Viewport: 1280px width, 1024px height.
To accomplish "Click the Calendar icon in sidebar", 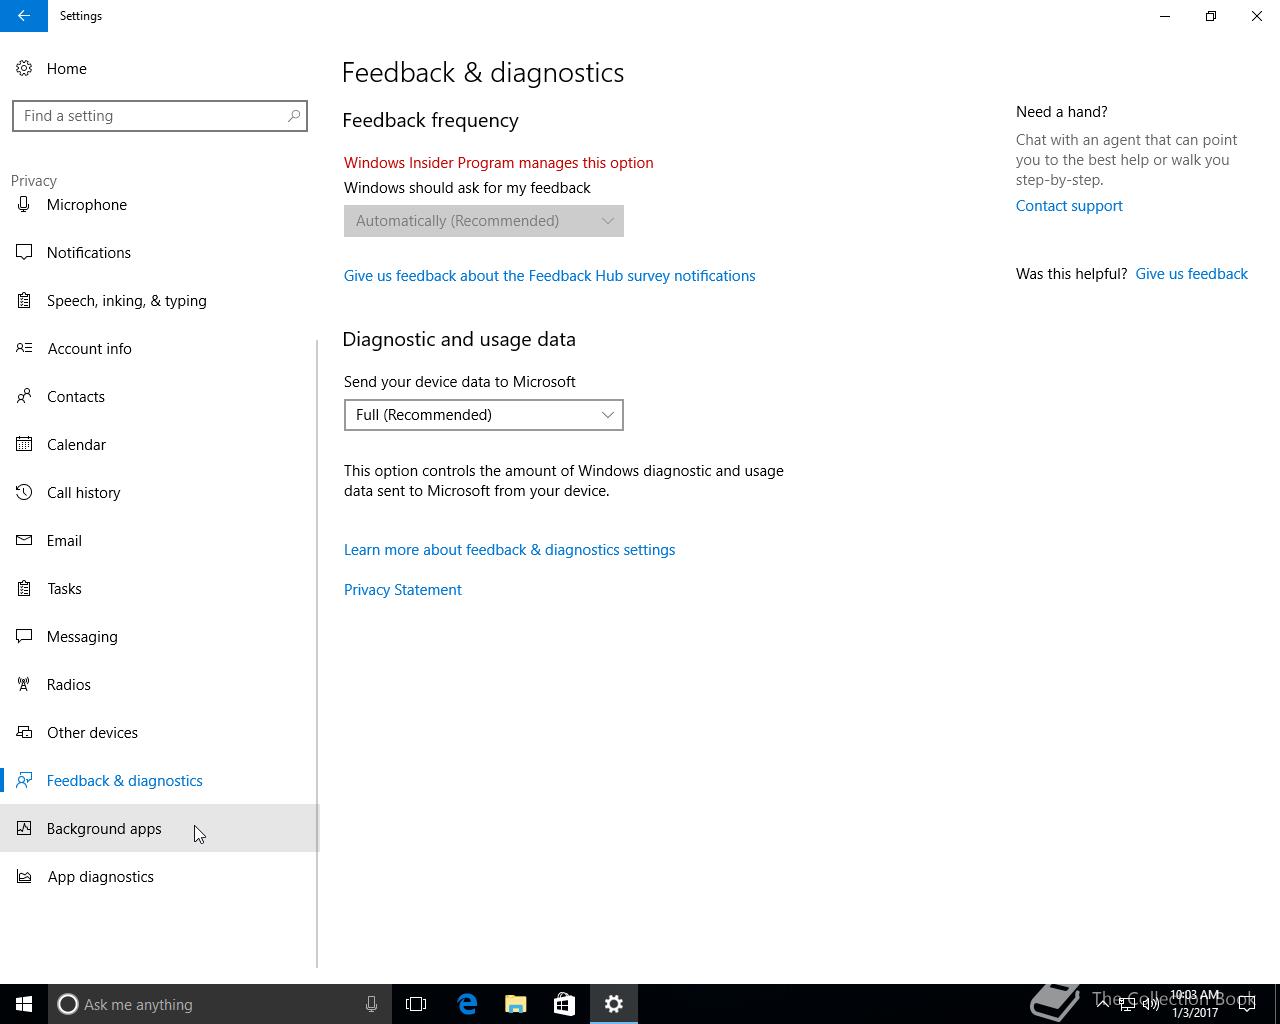I will [24, 445].
